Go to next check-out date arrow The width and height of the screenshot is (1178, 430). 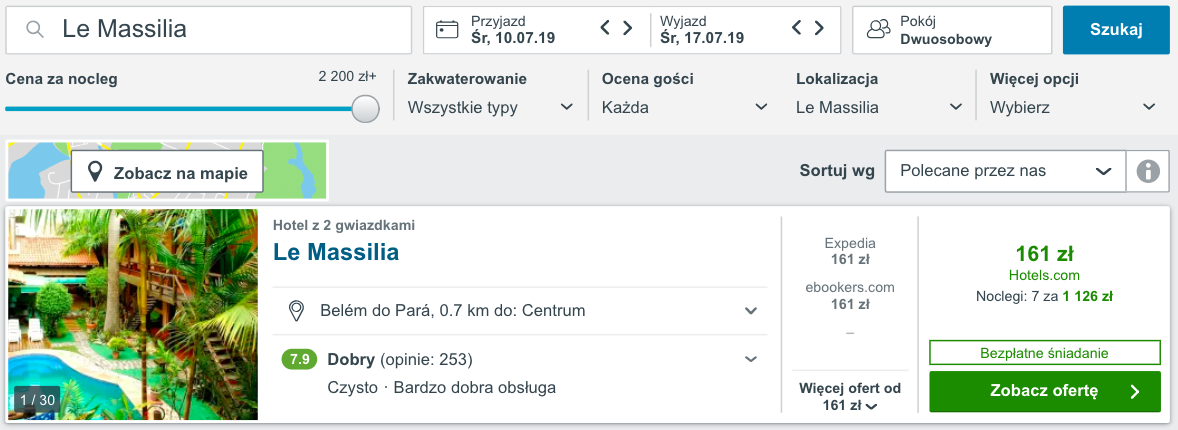tap(819, 28)
